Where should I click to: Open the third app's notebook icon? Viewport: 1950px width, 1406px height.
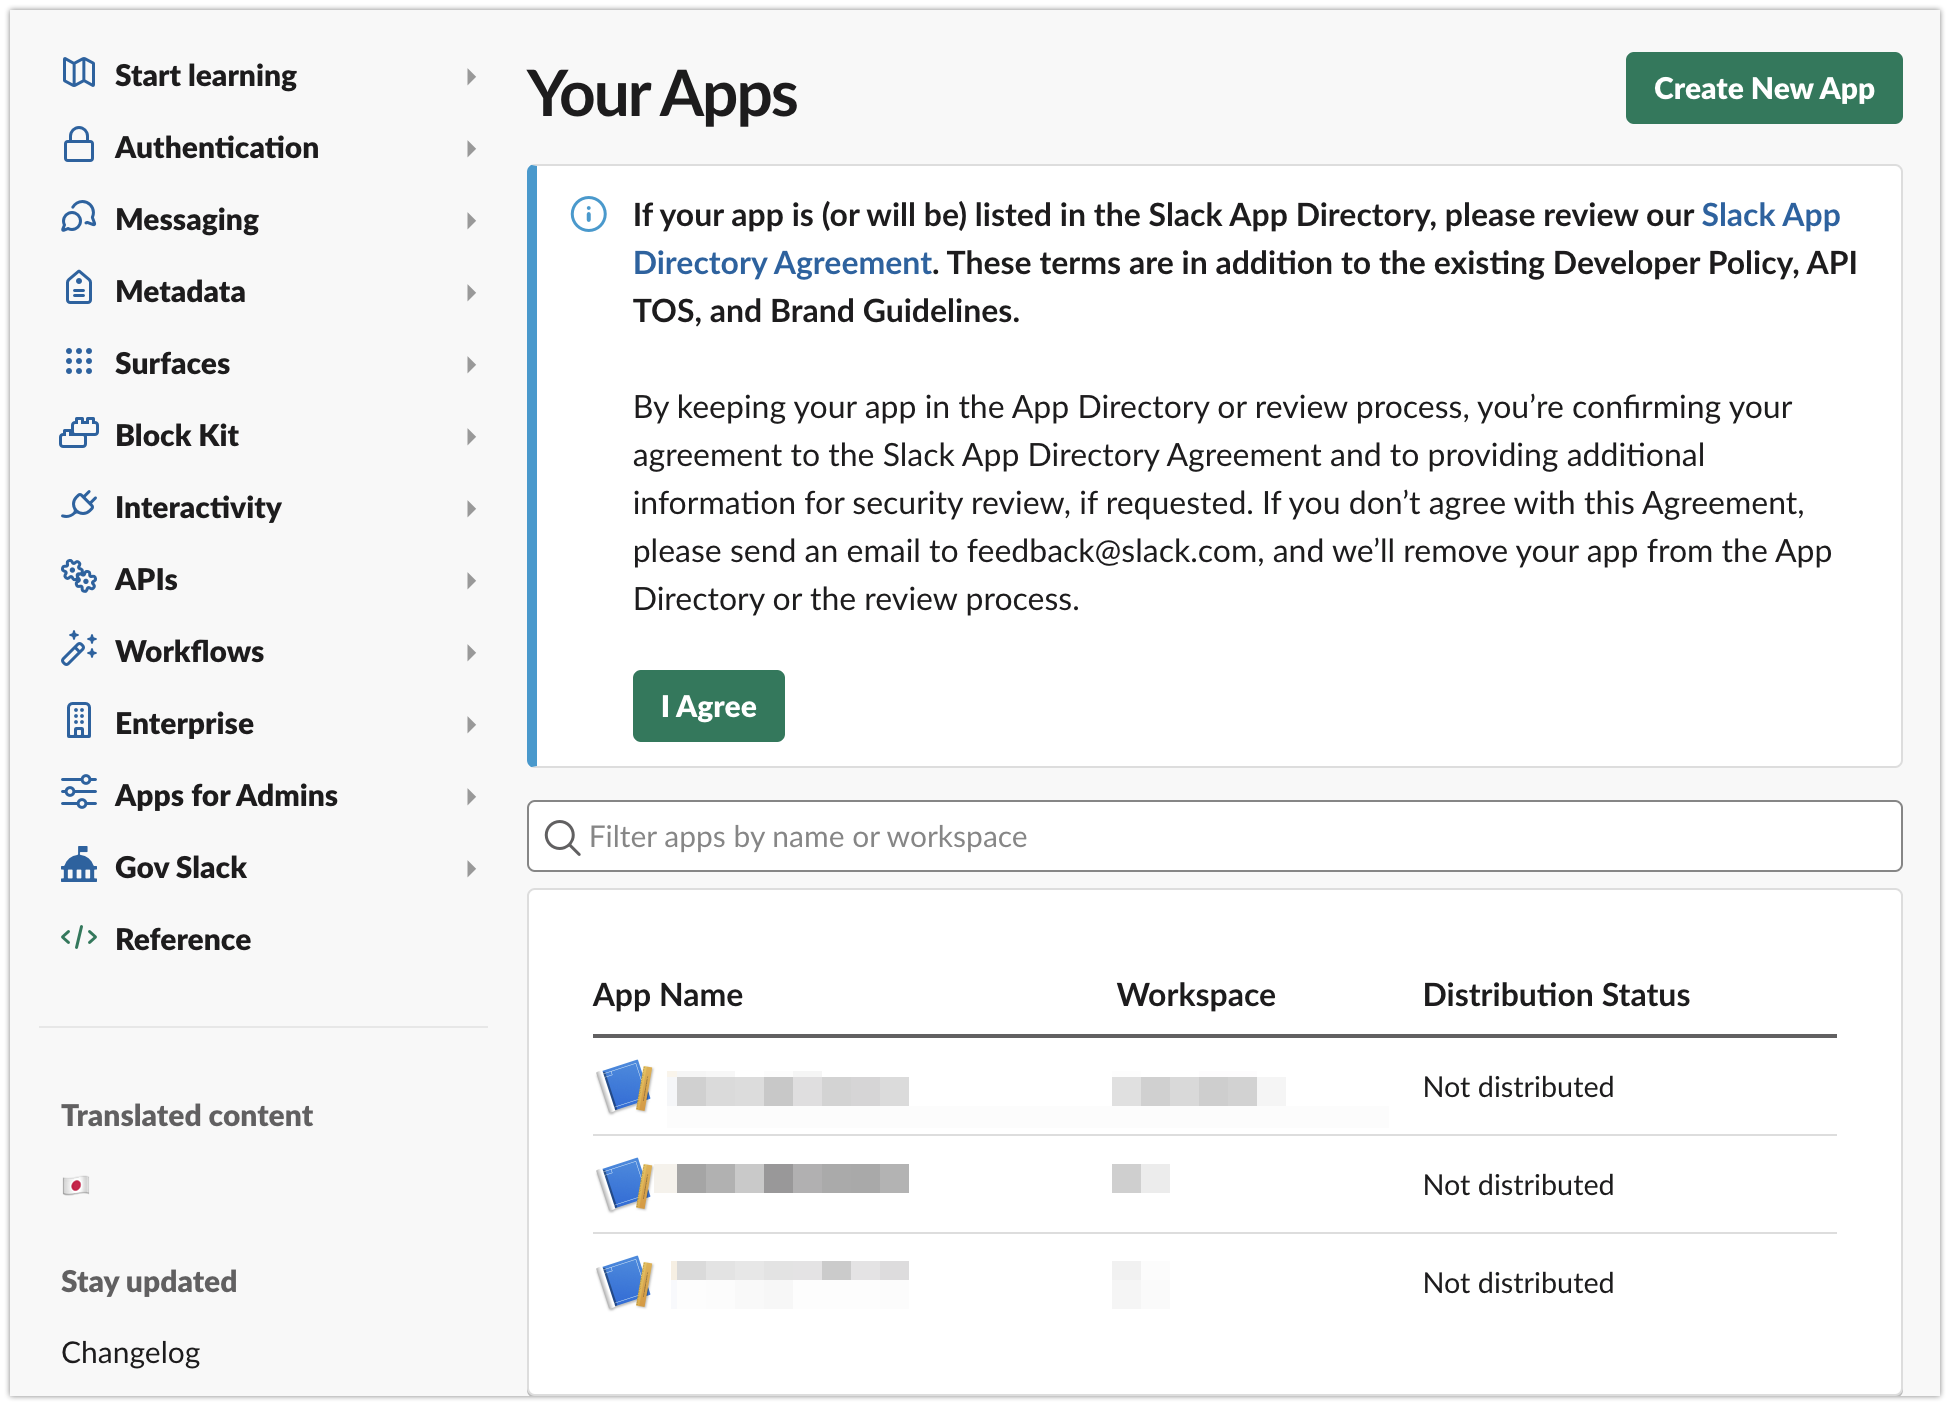click(626, 1283)
